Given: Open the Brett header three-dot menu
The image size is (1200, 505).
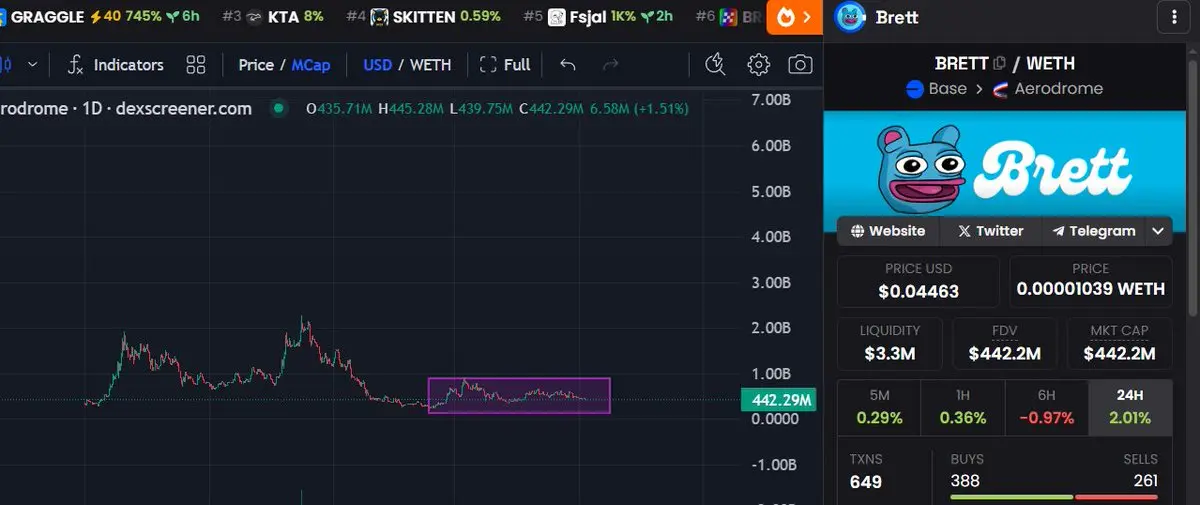Looking at the screenshot, I should [x=1172, y=17].
